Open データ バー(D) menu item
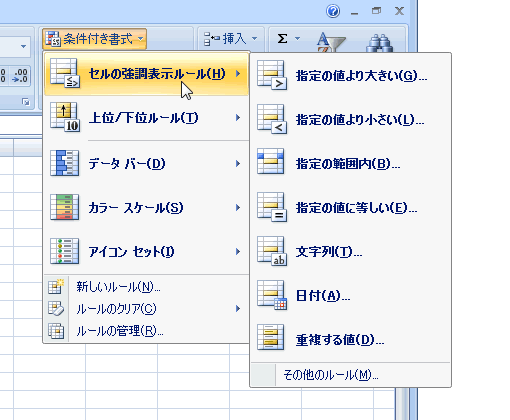The height and width of the screenshot is (420, 510). (x=146, y=164)
